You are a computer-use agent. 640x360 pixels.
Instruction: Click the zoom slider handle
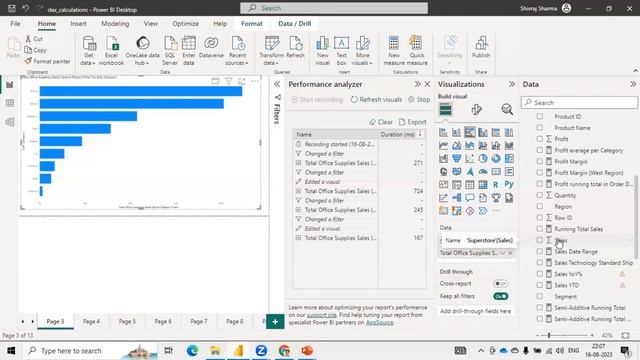(x=549, y=335)
